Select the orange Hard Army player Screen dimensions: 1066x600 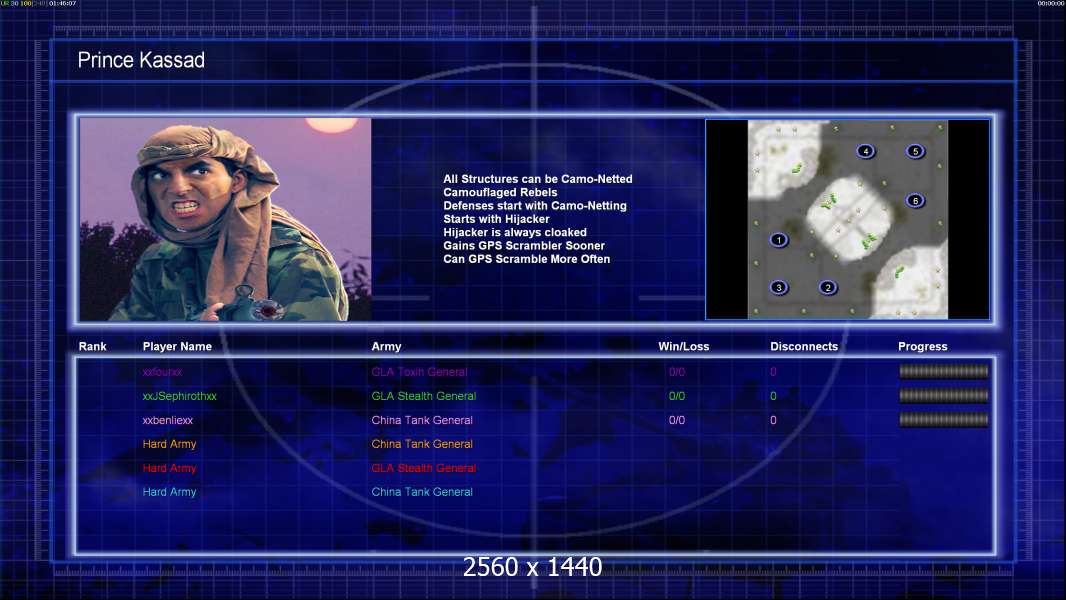[x=169, y=444]
